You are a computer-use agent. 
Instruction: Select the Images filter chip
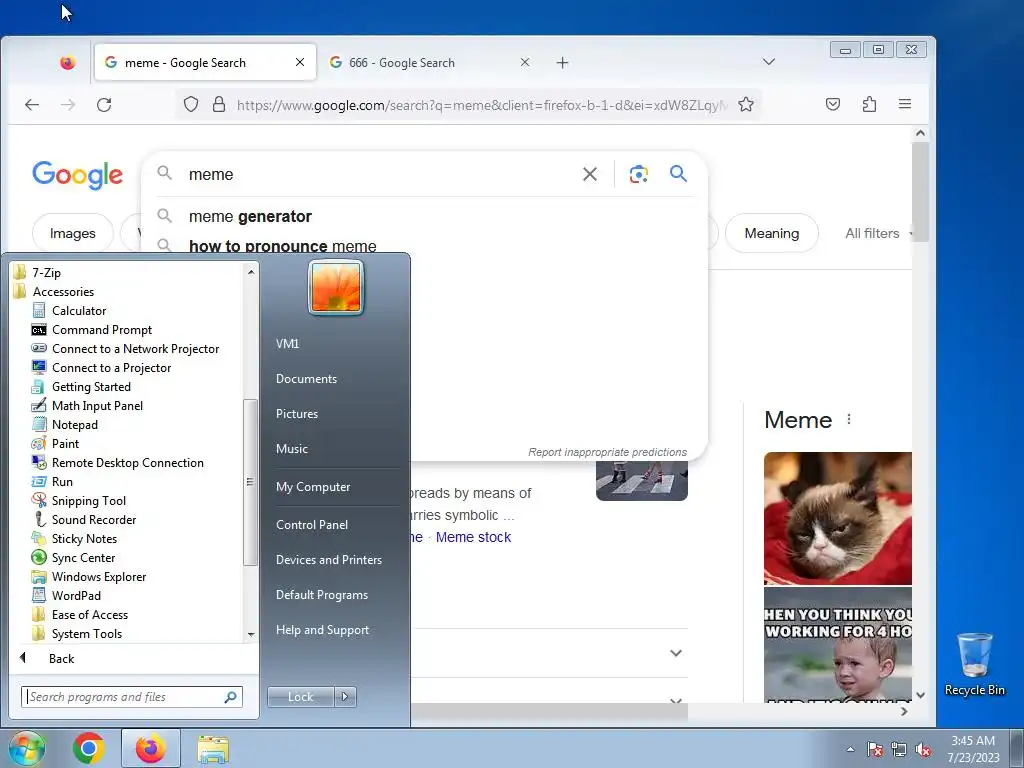click(72, 233)
